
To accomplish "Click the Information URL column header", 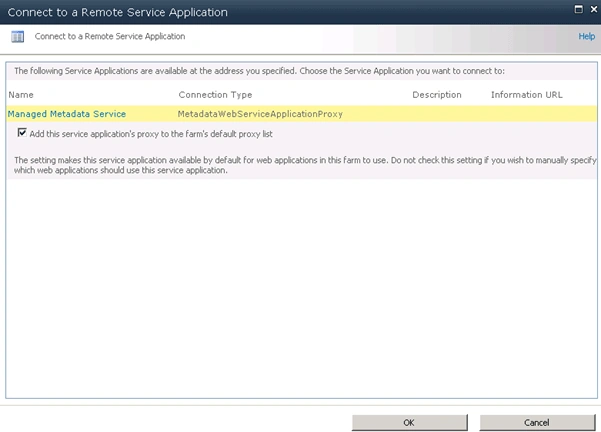I will tap(527, 95).
